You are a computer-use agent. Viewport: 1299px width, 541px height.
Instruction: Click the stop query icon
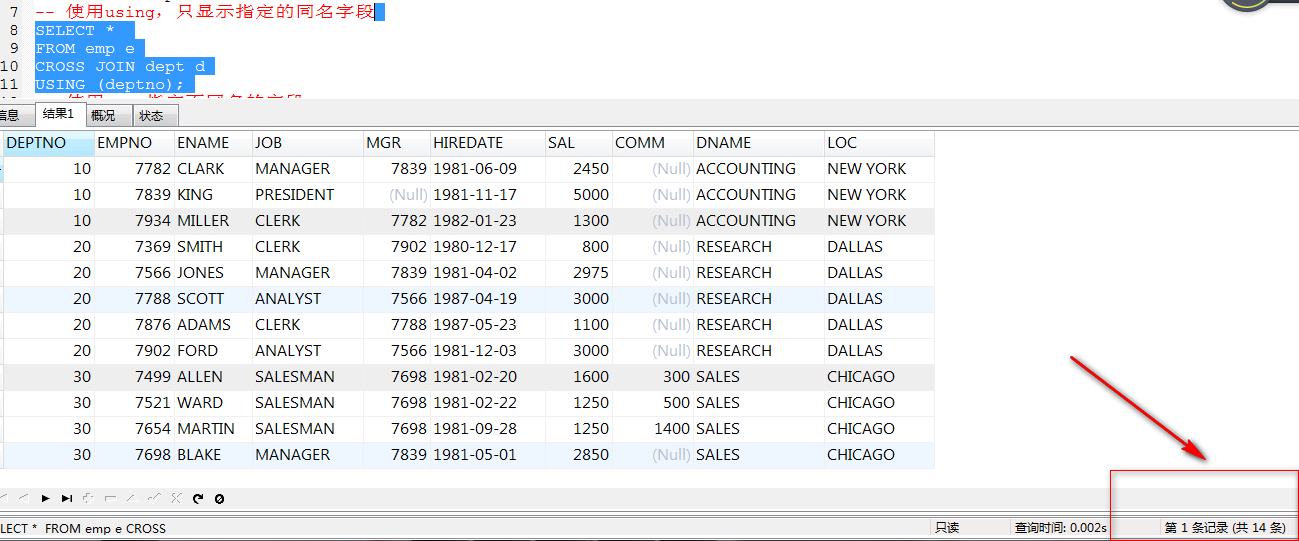220,498
